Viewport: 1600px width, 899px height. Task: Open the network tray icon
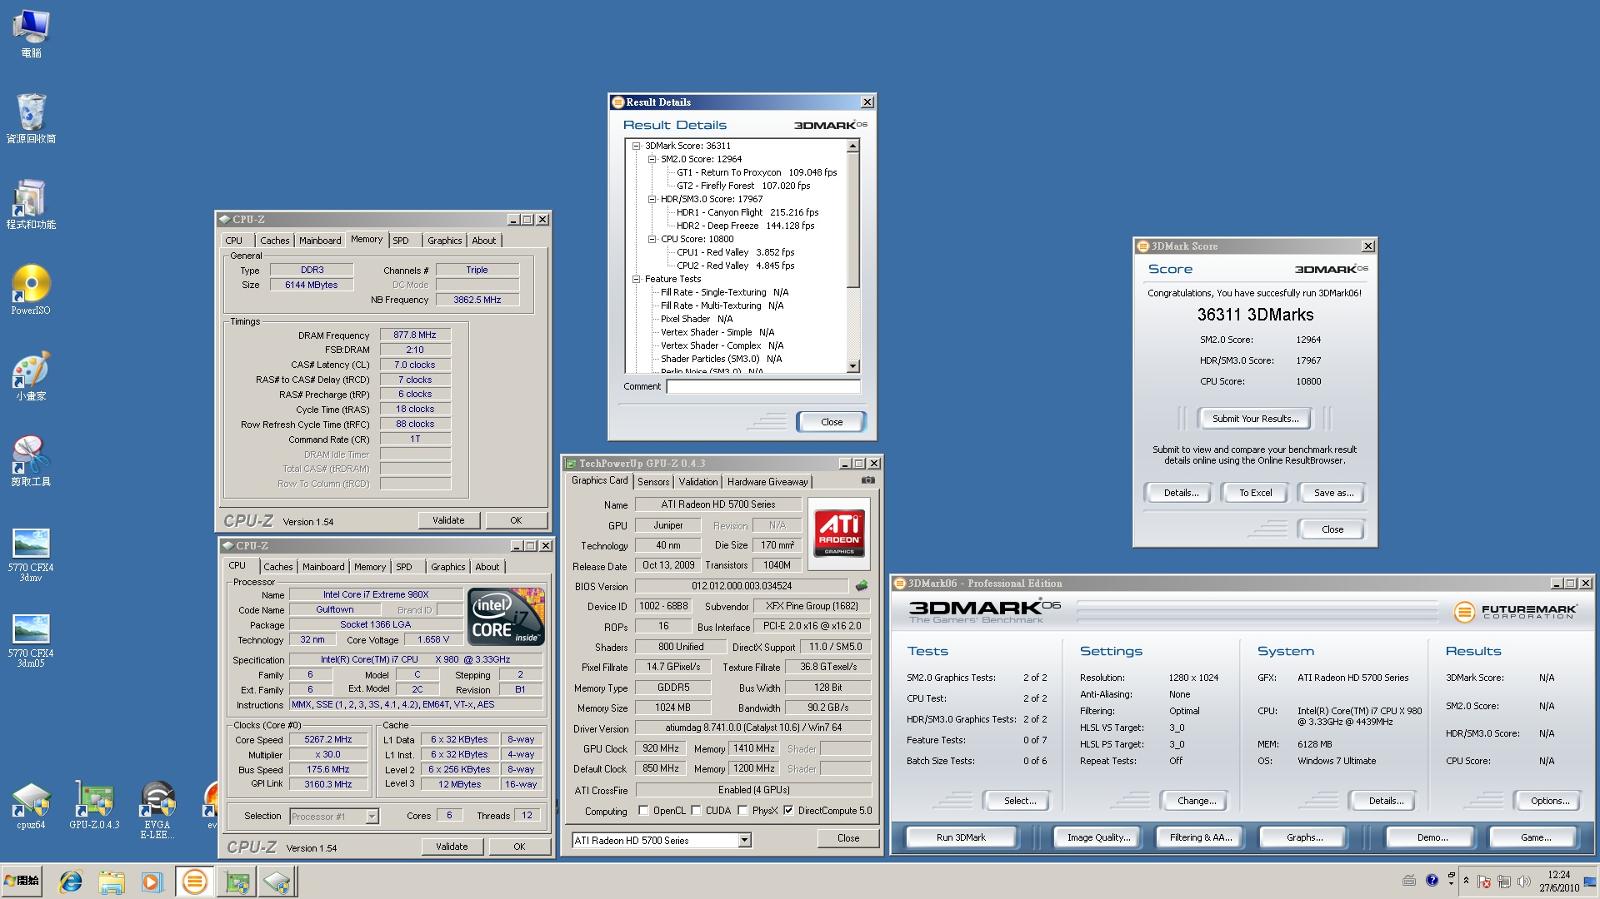[x=1503, y=882]
